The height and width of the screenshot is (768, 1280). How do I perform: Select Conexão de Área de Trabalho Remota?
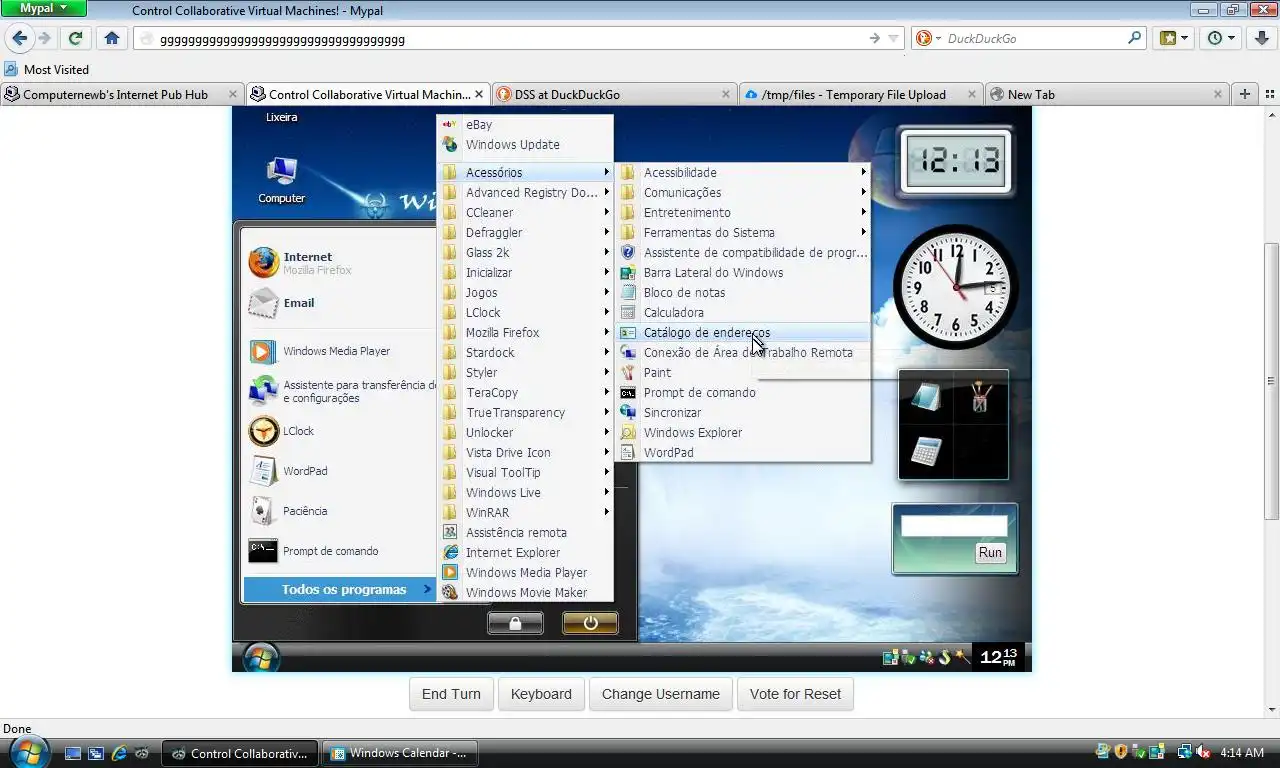point(743,352)
